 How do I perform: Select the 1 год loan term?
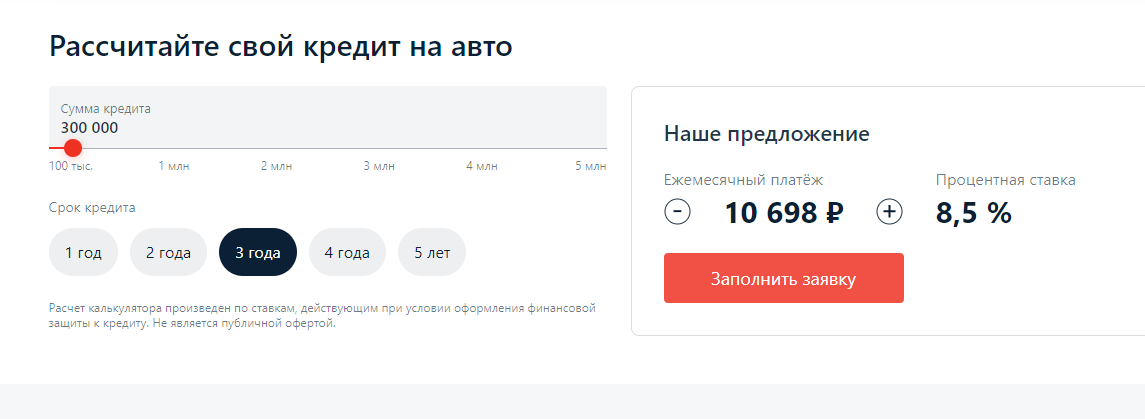[x=83, y=252]
